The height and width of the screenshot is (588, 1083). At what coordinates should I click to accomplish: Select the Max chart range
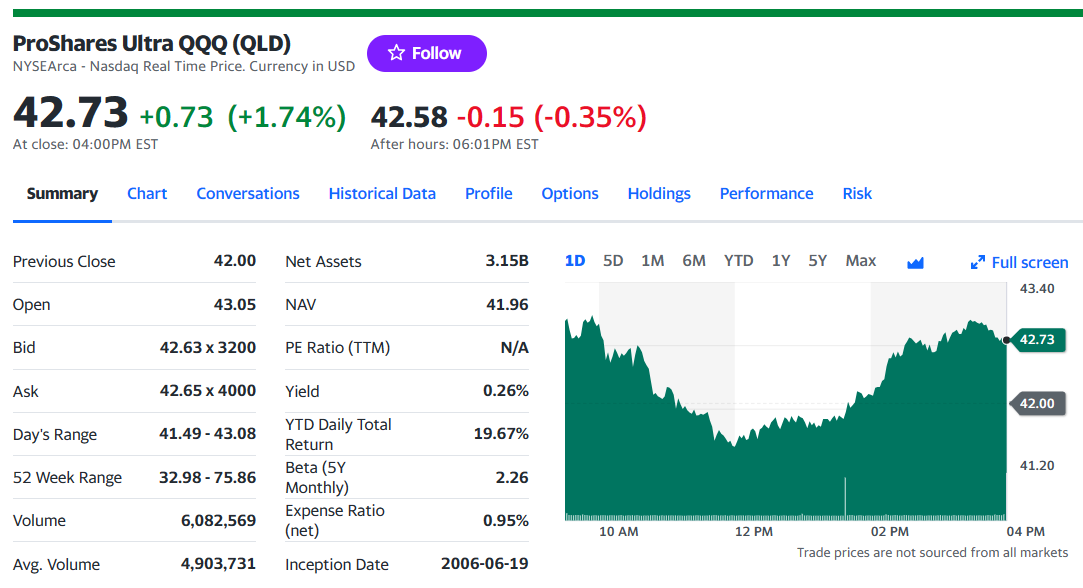(861, 261)
